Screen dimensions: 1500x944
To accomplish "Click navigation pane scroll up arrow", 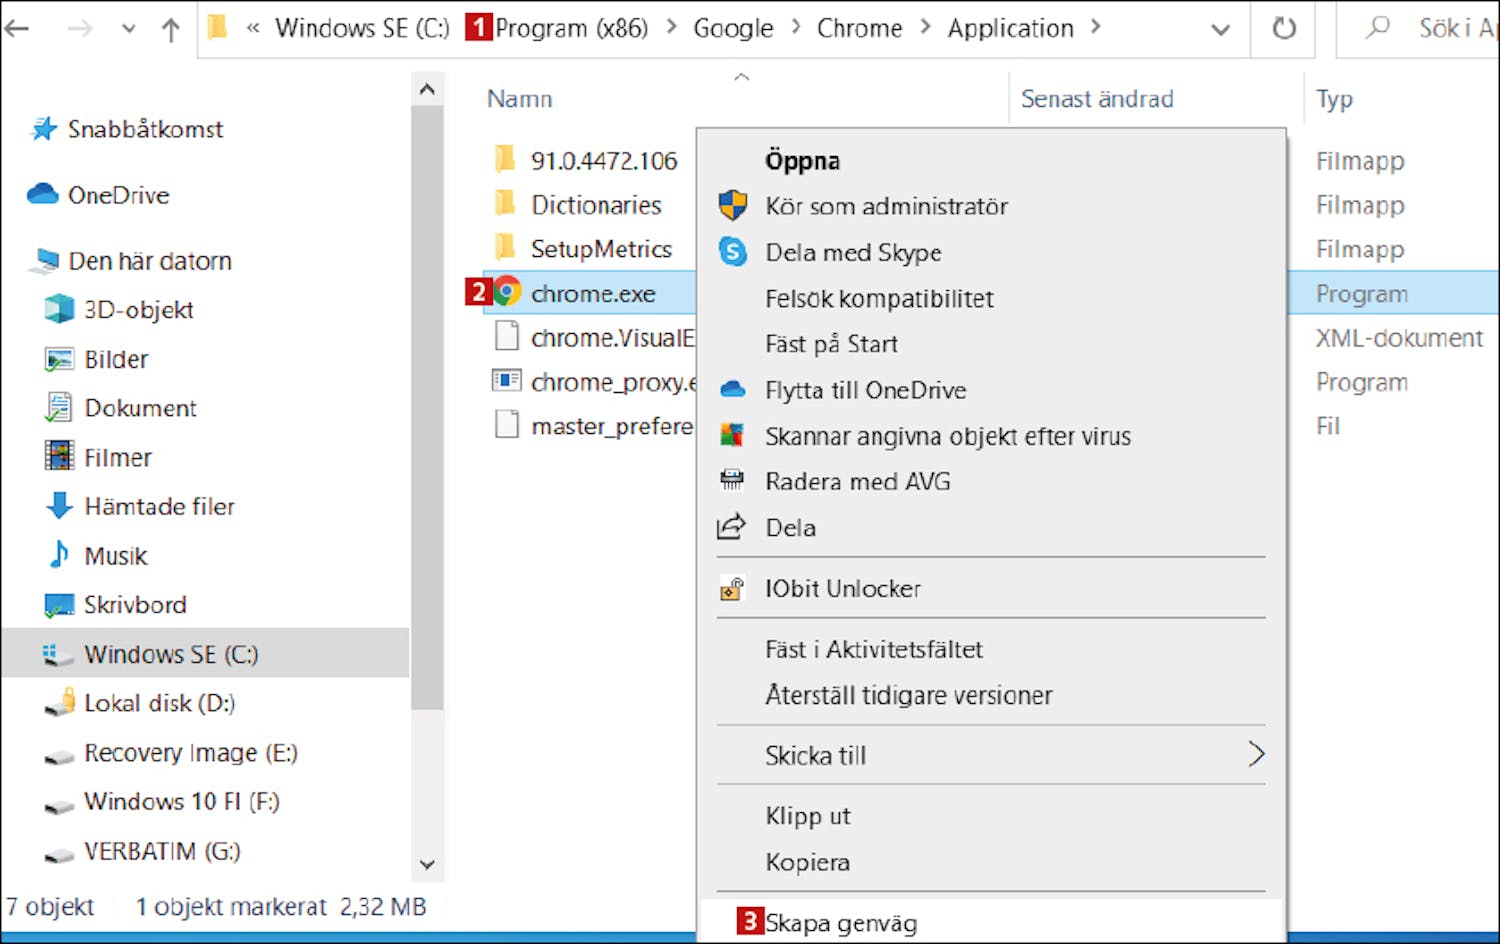I will point(427,89).
